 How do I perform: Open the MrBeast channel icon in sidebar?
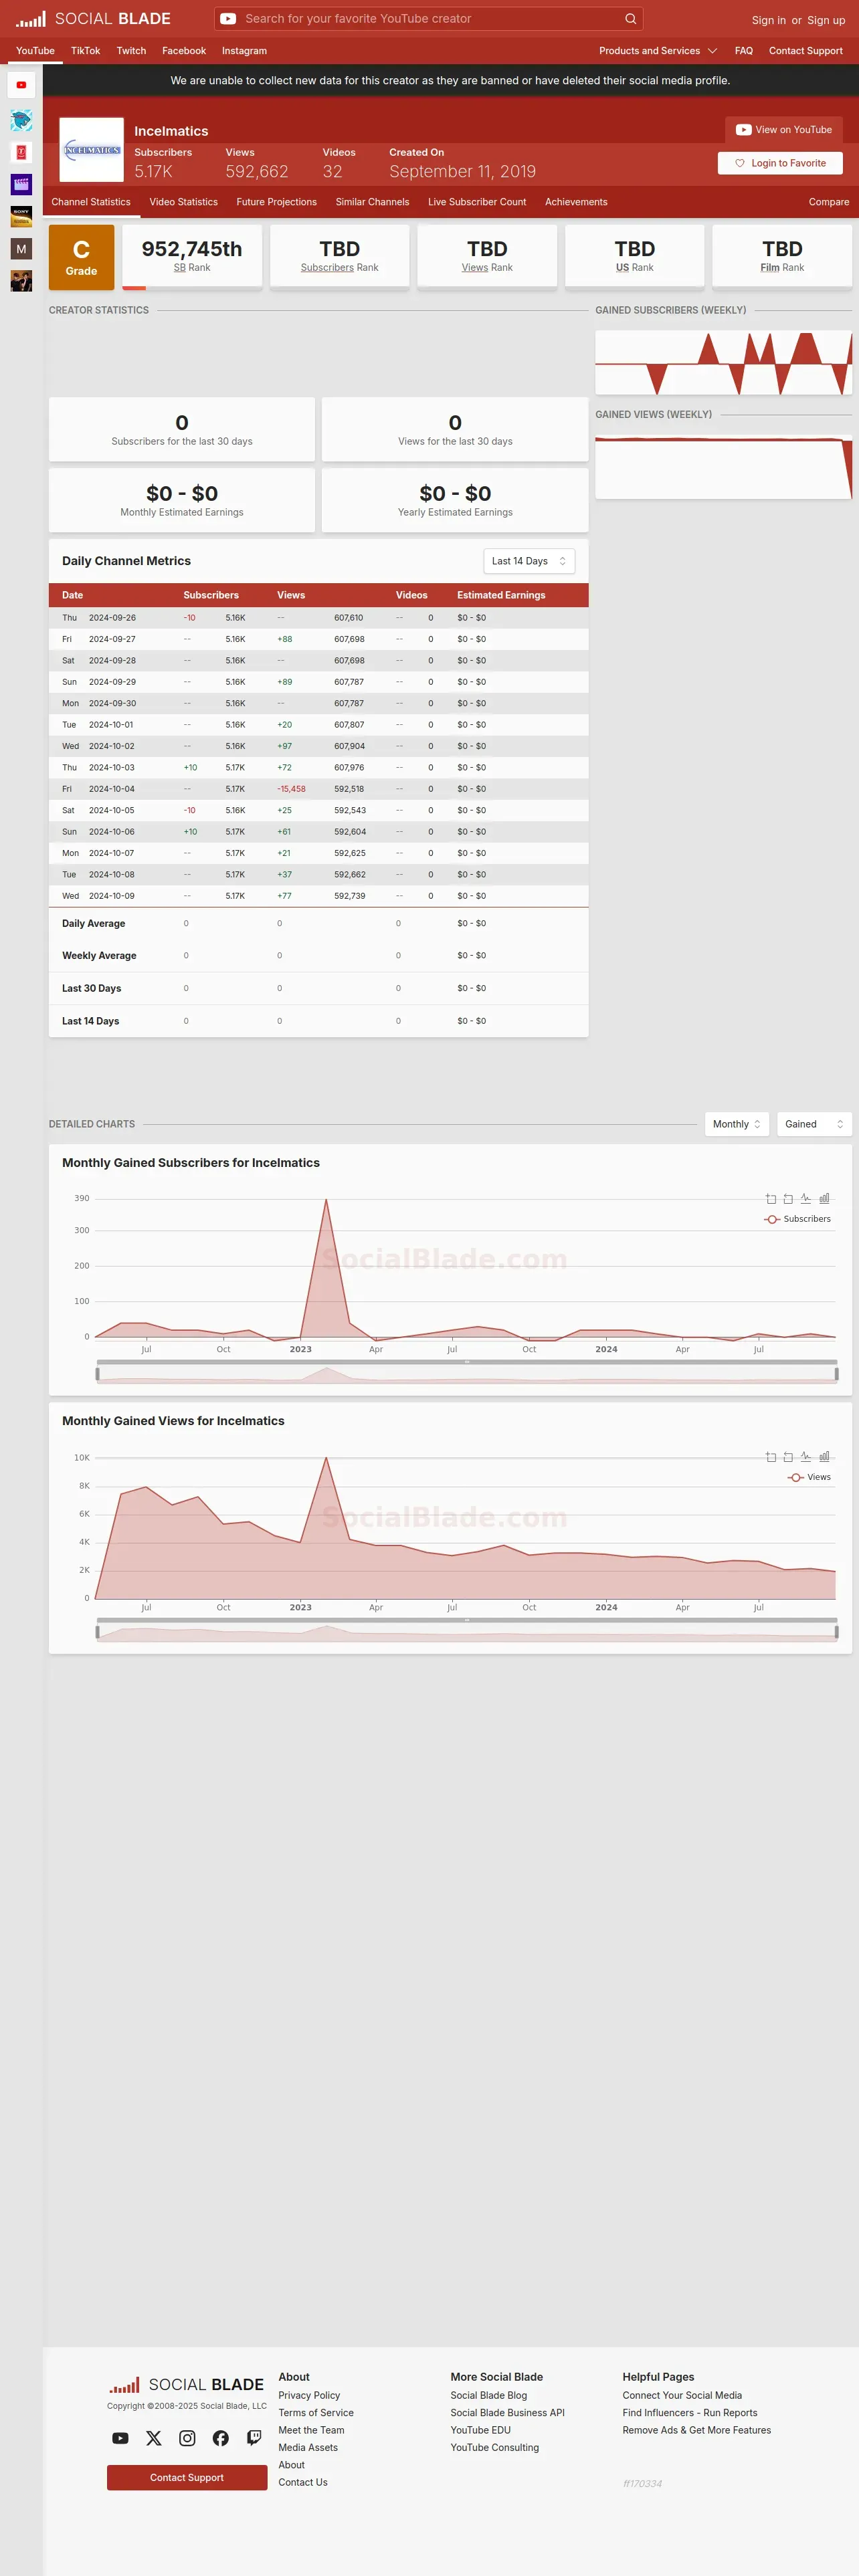21,121
